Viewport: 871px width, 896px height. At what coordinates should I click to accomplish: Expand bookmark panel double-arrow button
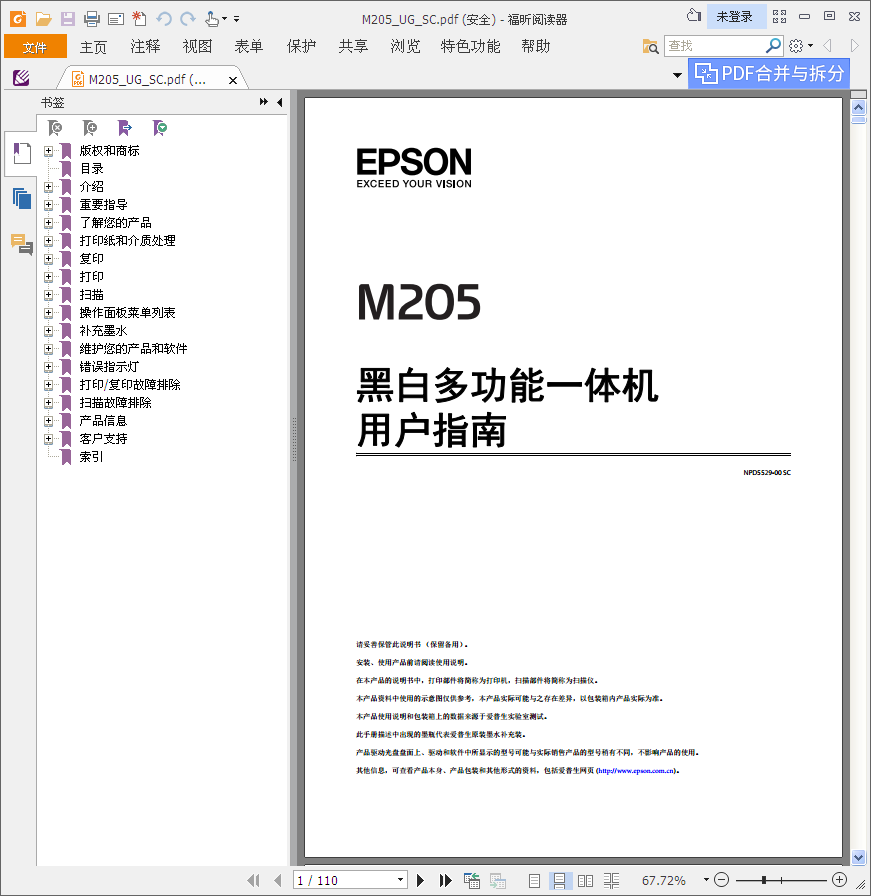pyautogui.click(x=263, y=102)
